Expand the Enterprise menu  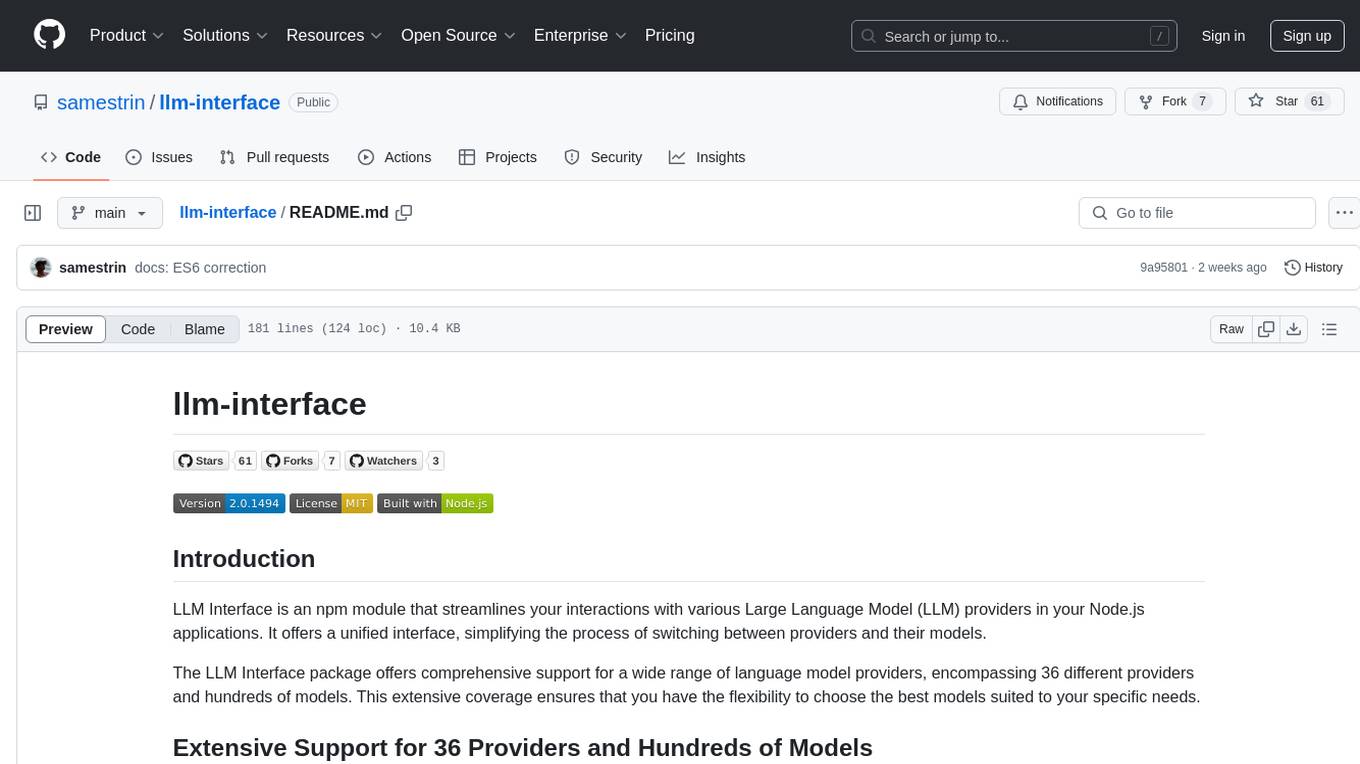pos(580,35)
